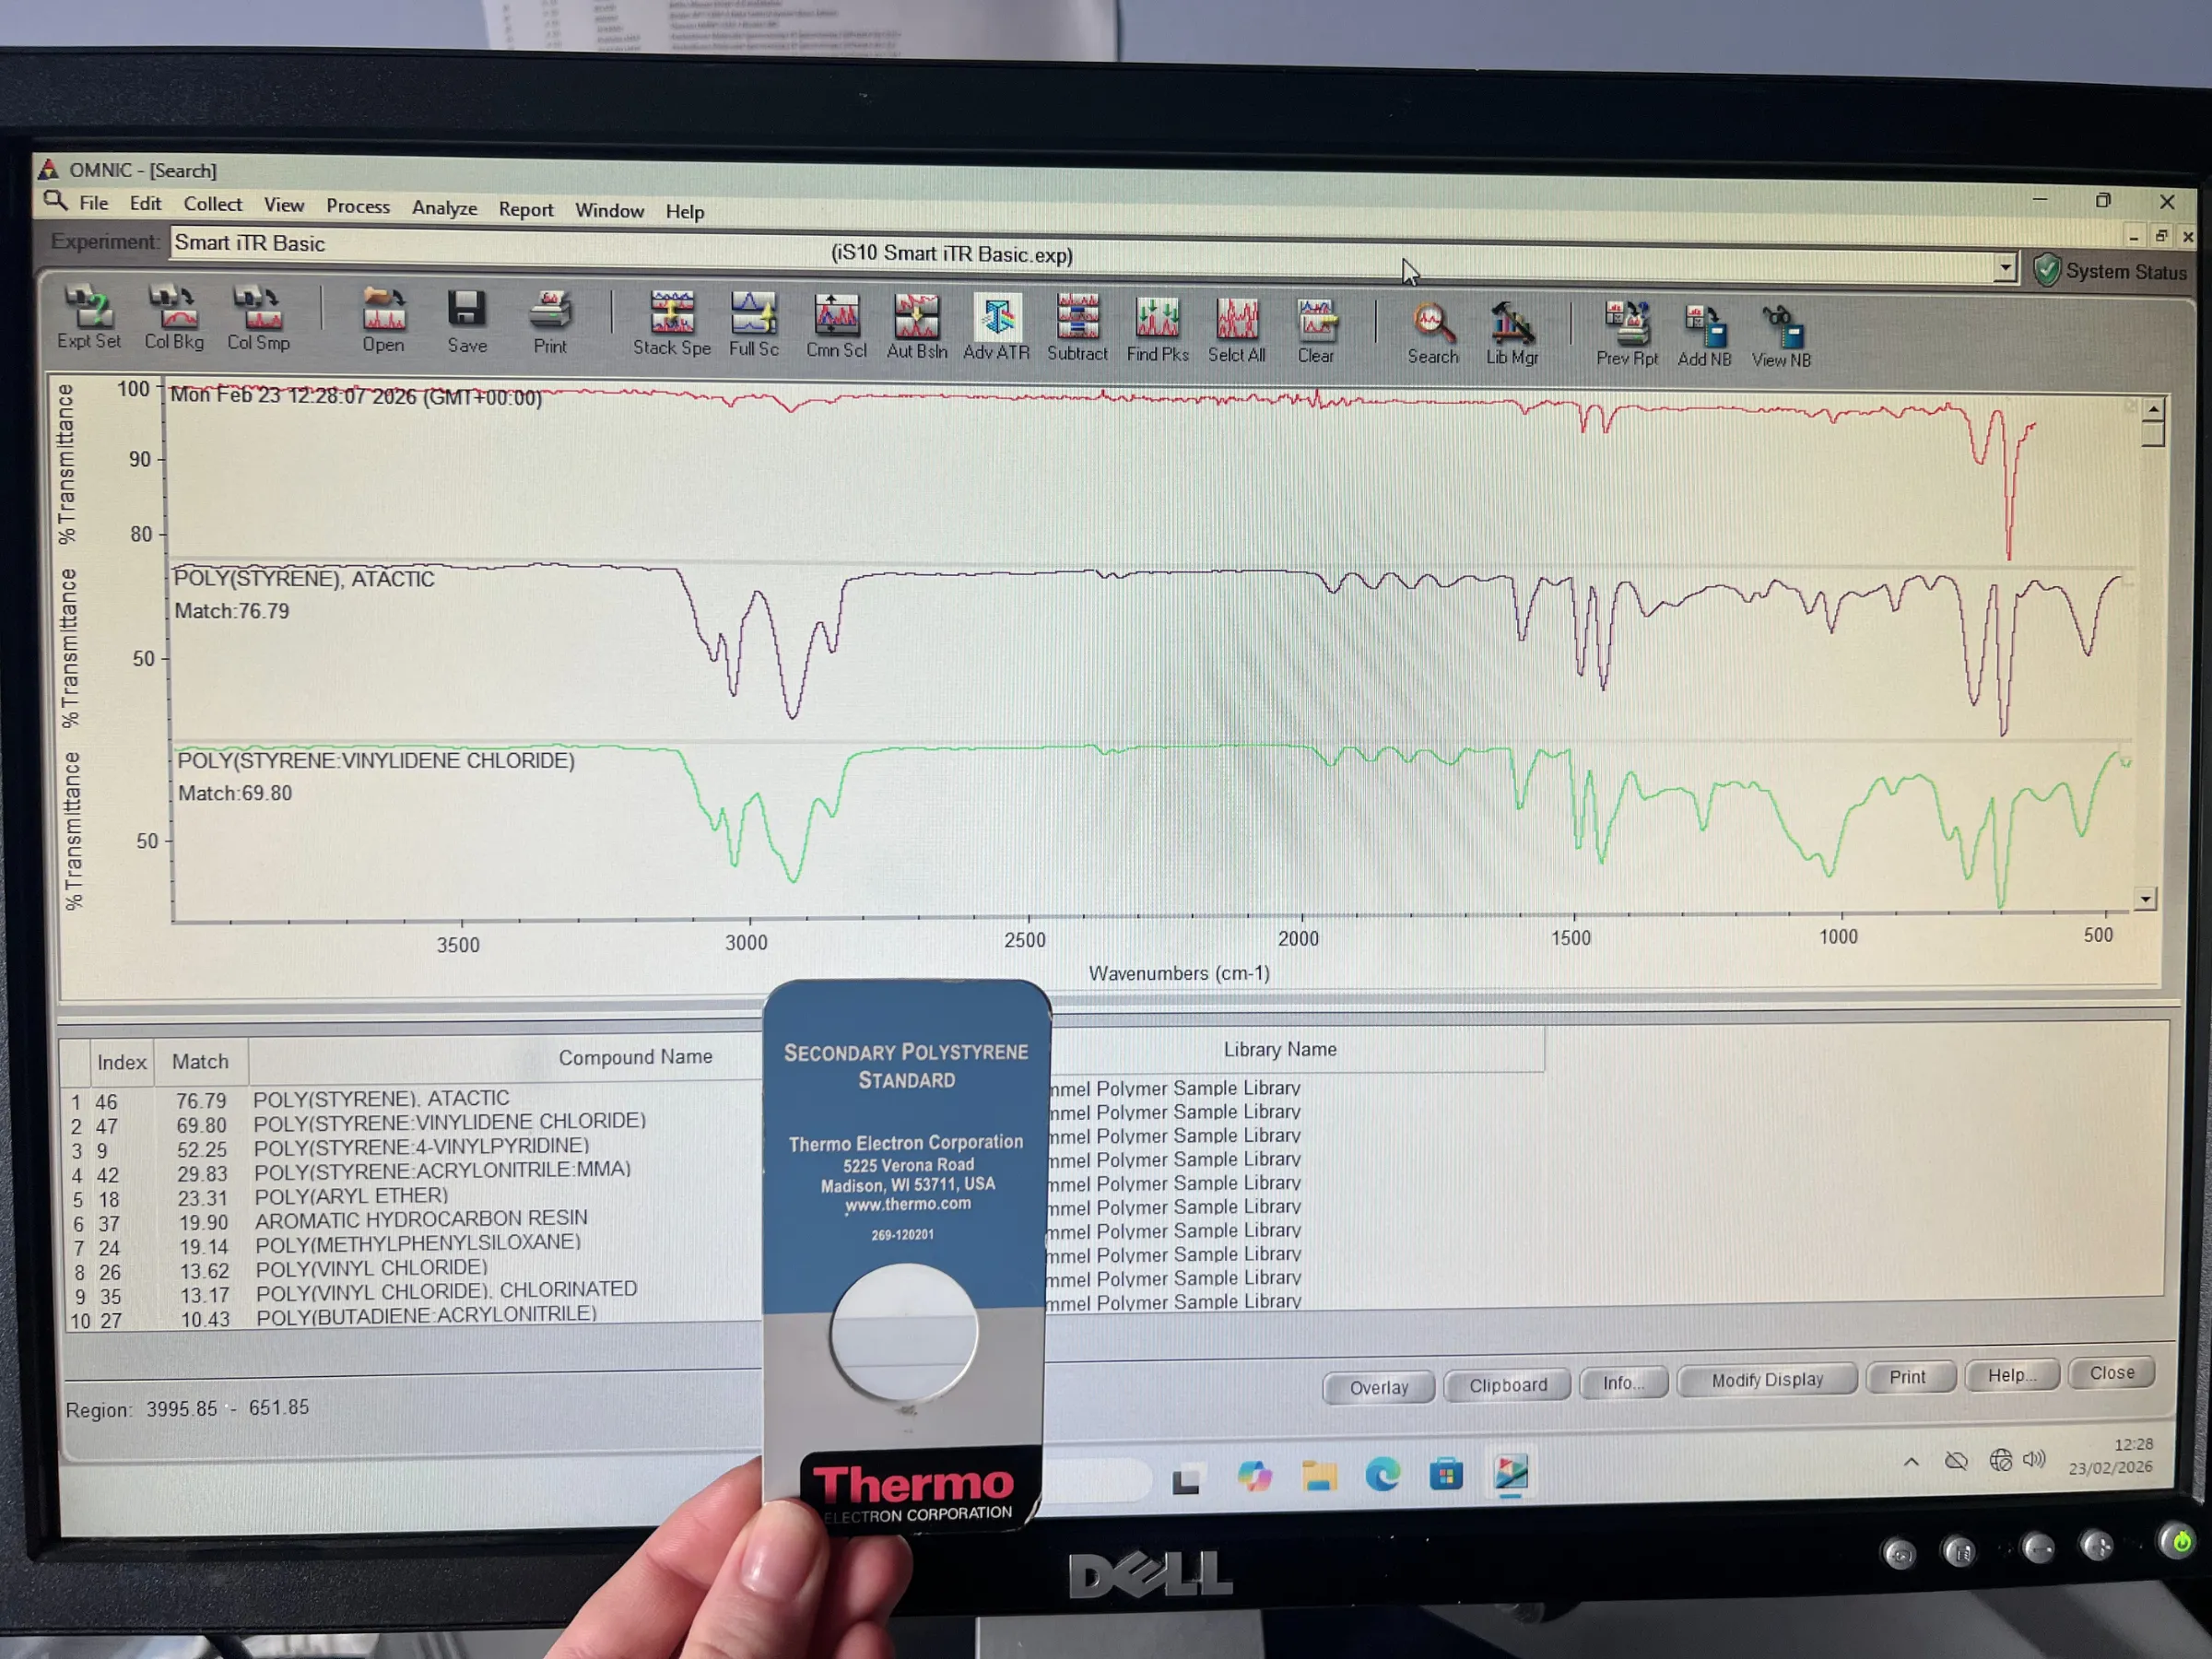Expand the Experiment dropdown arrow
This screenshot has height=1659, width=2212.
pyautogui.click(x=2004, y=268)
